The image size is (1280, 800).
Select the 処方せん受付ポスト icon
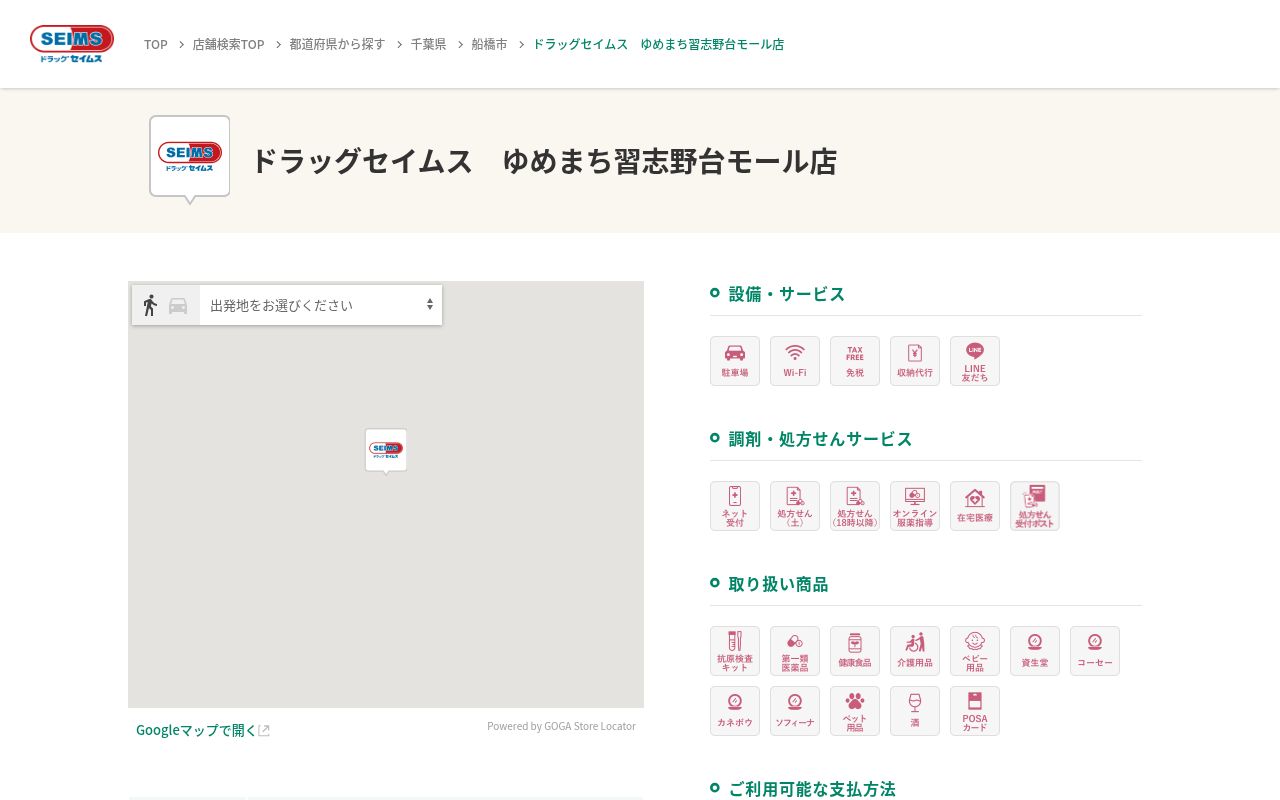click(x=1035, y=506)
